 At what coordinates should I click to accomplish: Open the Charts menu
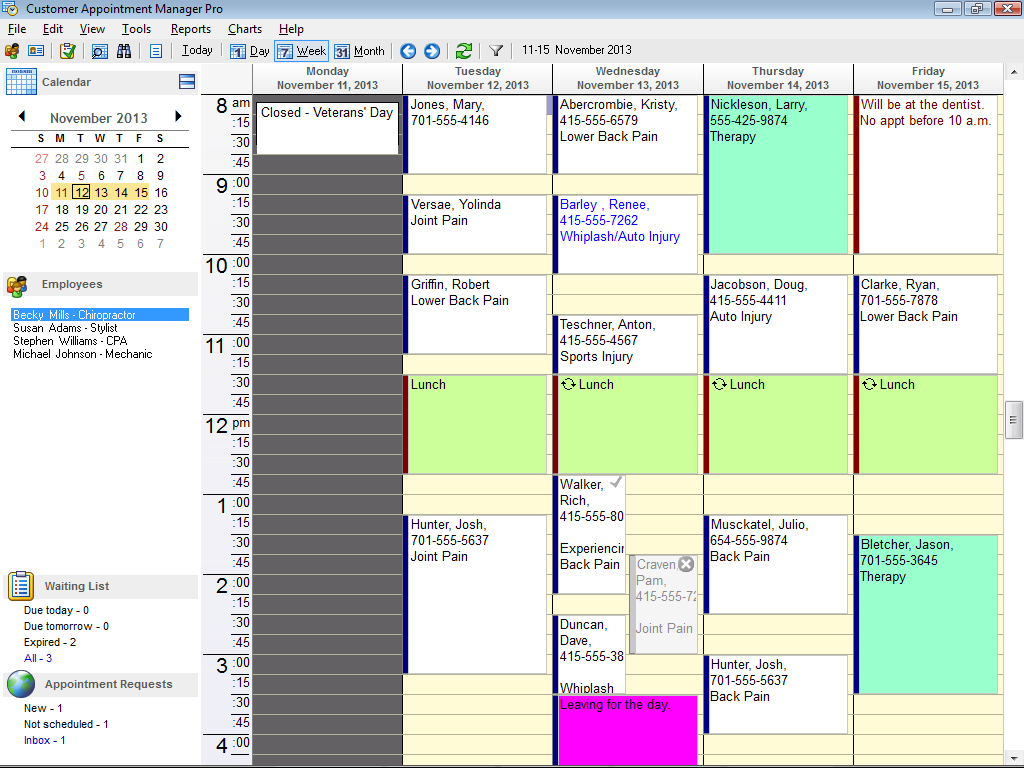244,29
